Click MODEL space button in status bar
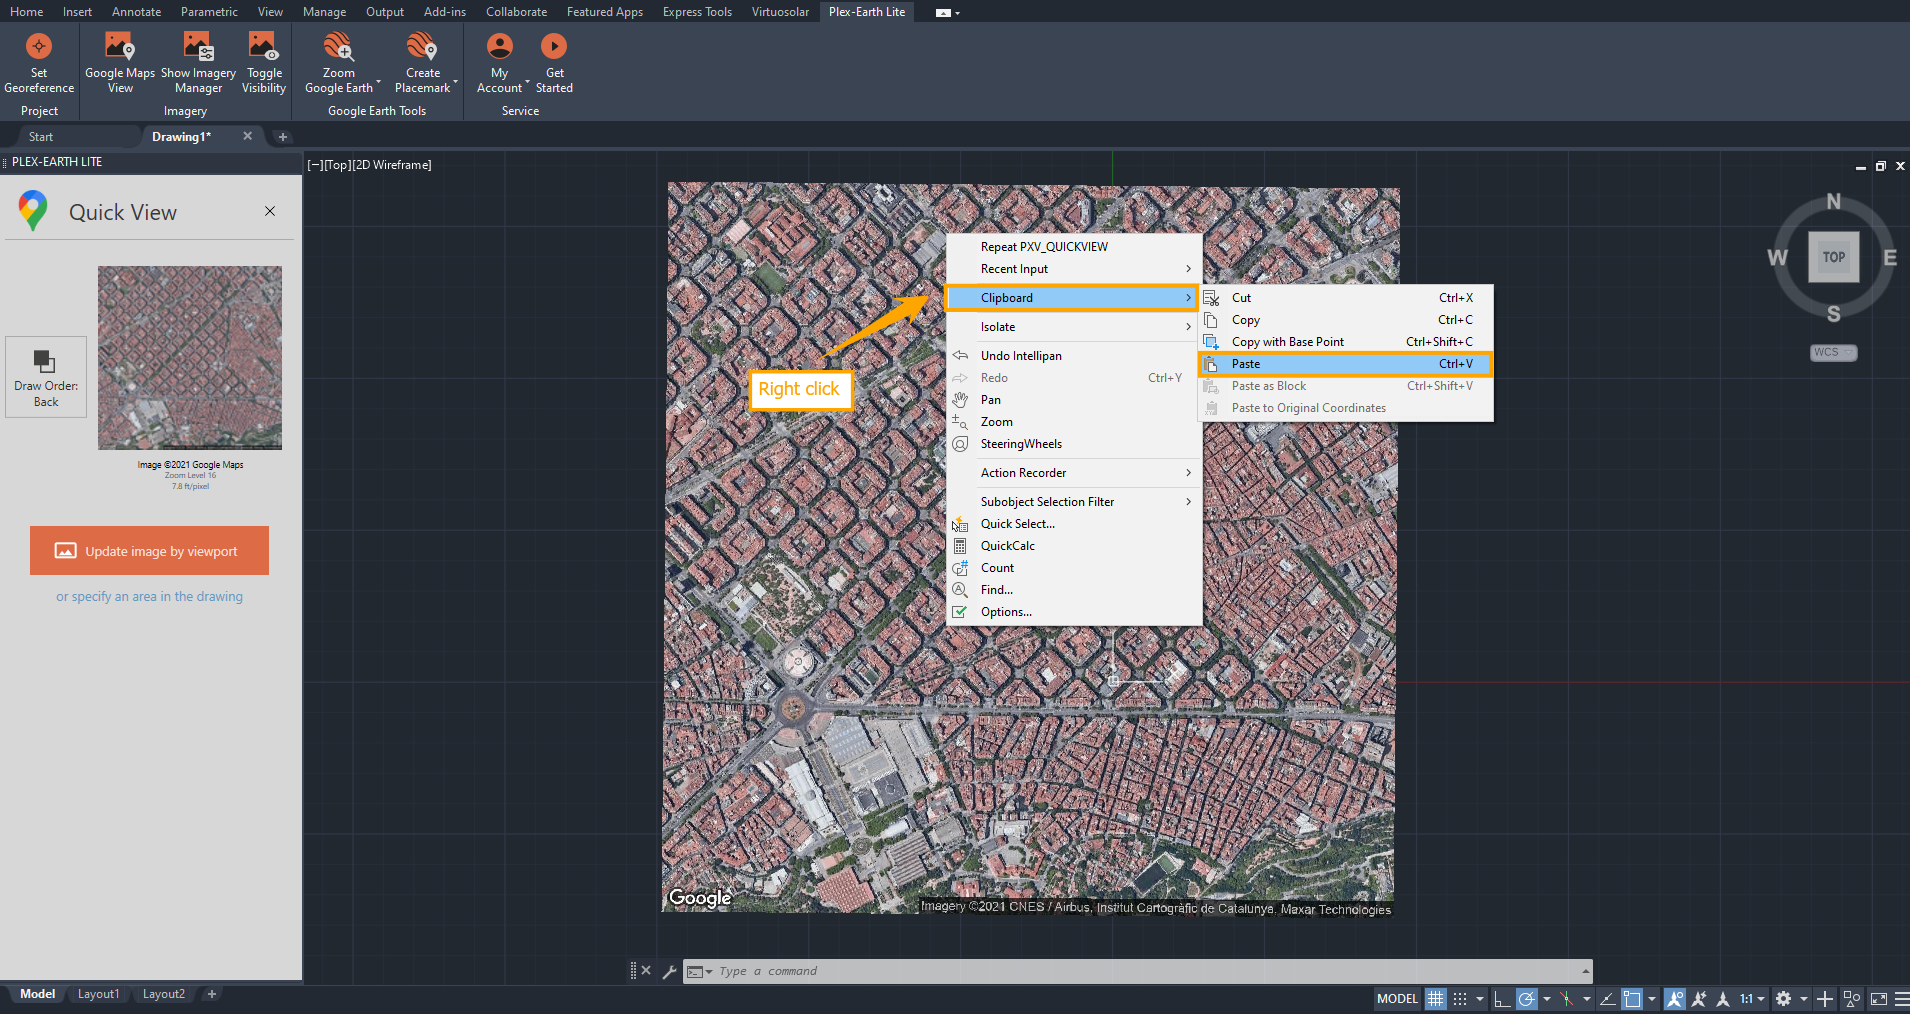The image size is (1910, 1014). click(x=1397, y=998)
